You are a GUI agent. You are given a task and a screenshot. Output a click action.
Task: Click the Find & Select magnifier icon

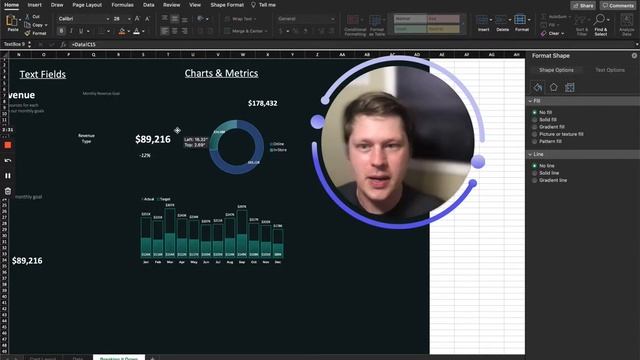pos(599,19)
